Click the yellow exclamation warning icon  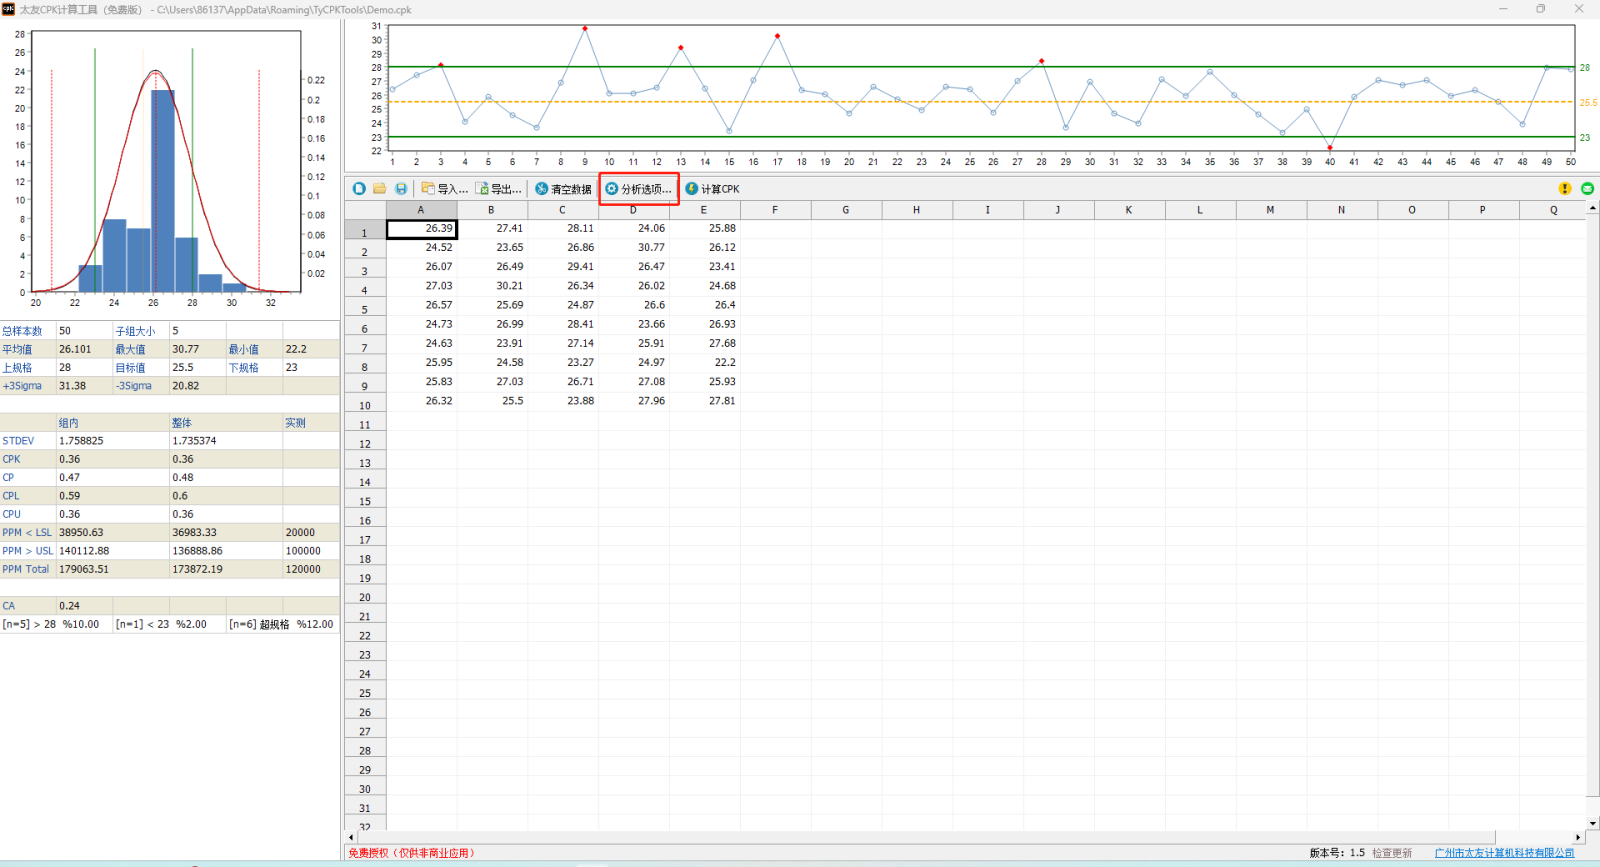coord(1565,188)
